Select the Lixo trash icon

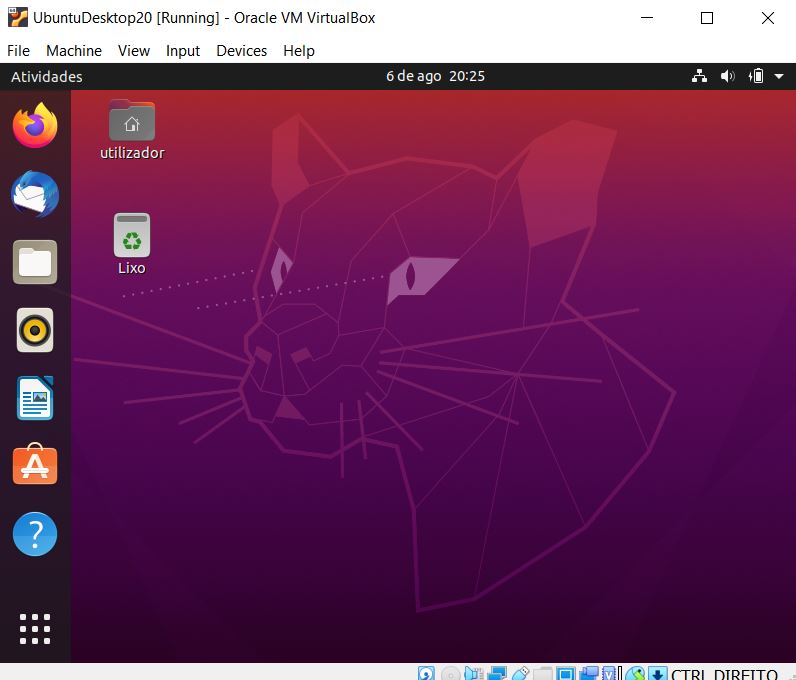(132, 244)
